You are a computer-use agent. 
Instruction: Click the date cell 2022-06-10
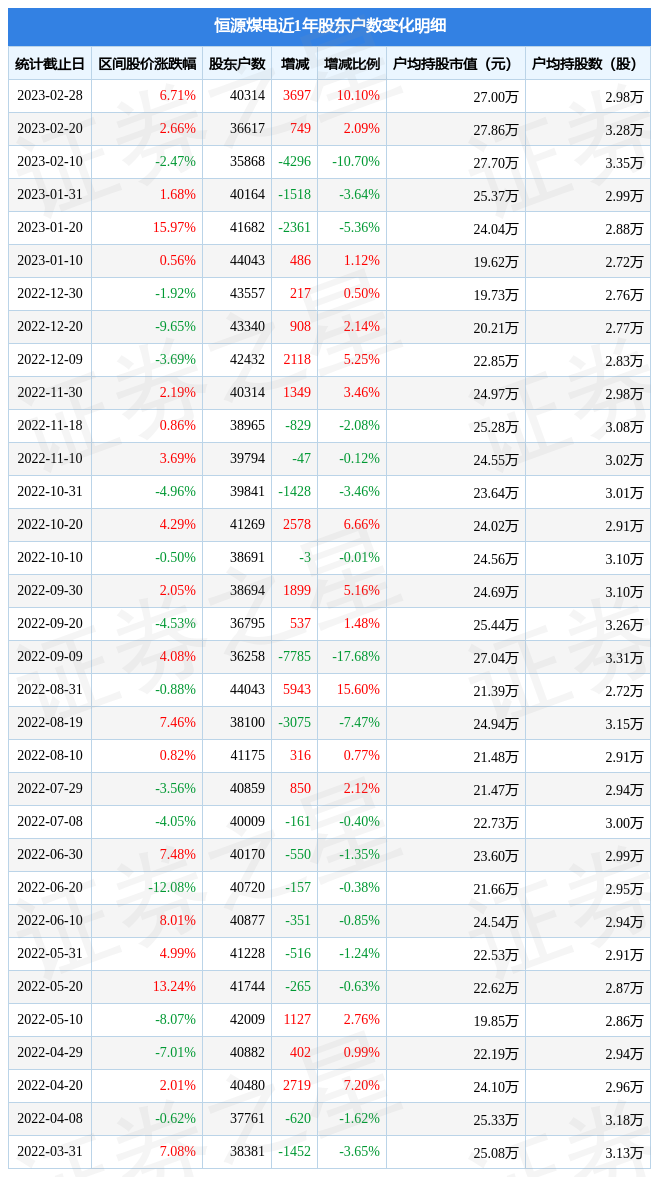[x=50, y=921]
